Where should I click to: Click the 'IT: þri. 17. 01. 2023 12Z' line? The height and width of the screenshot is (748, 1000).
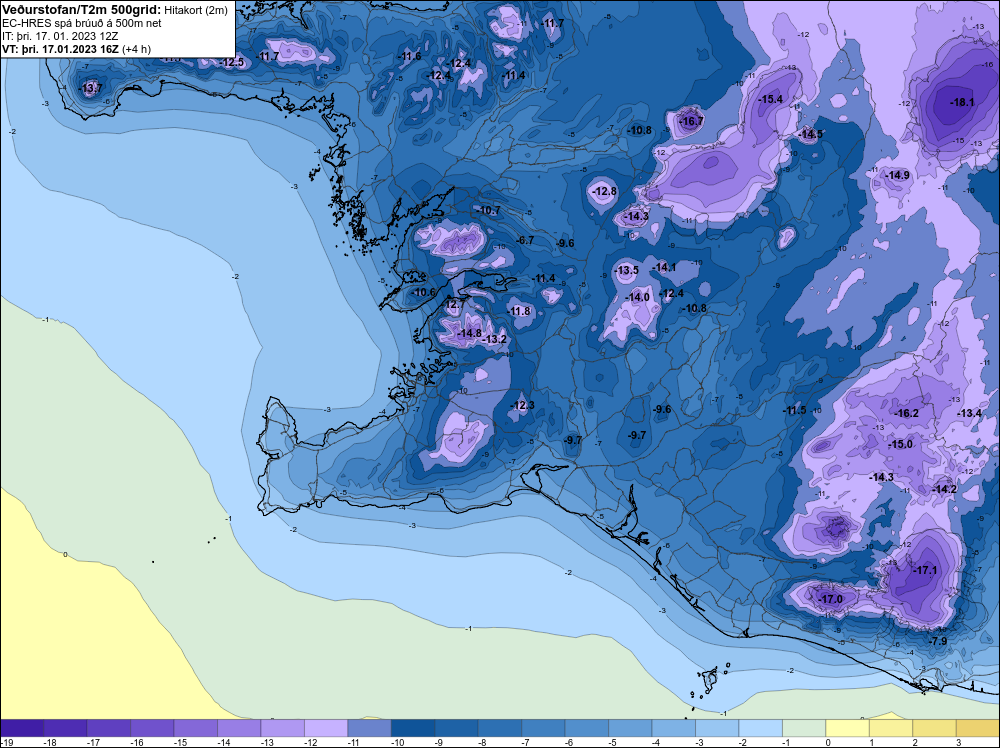(60, 36)
